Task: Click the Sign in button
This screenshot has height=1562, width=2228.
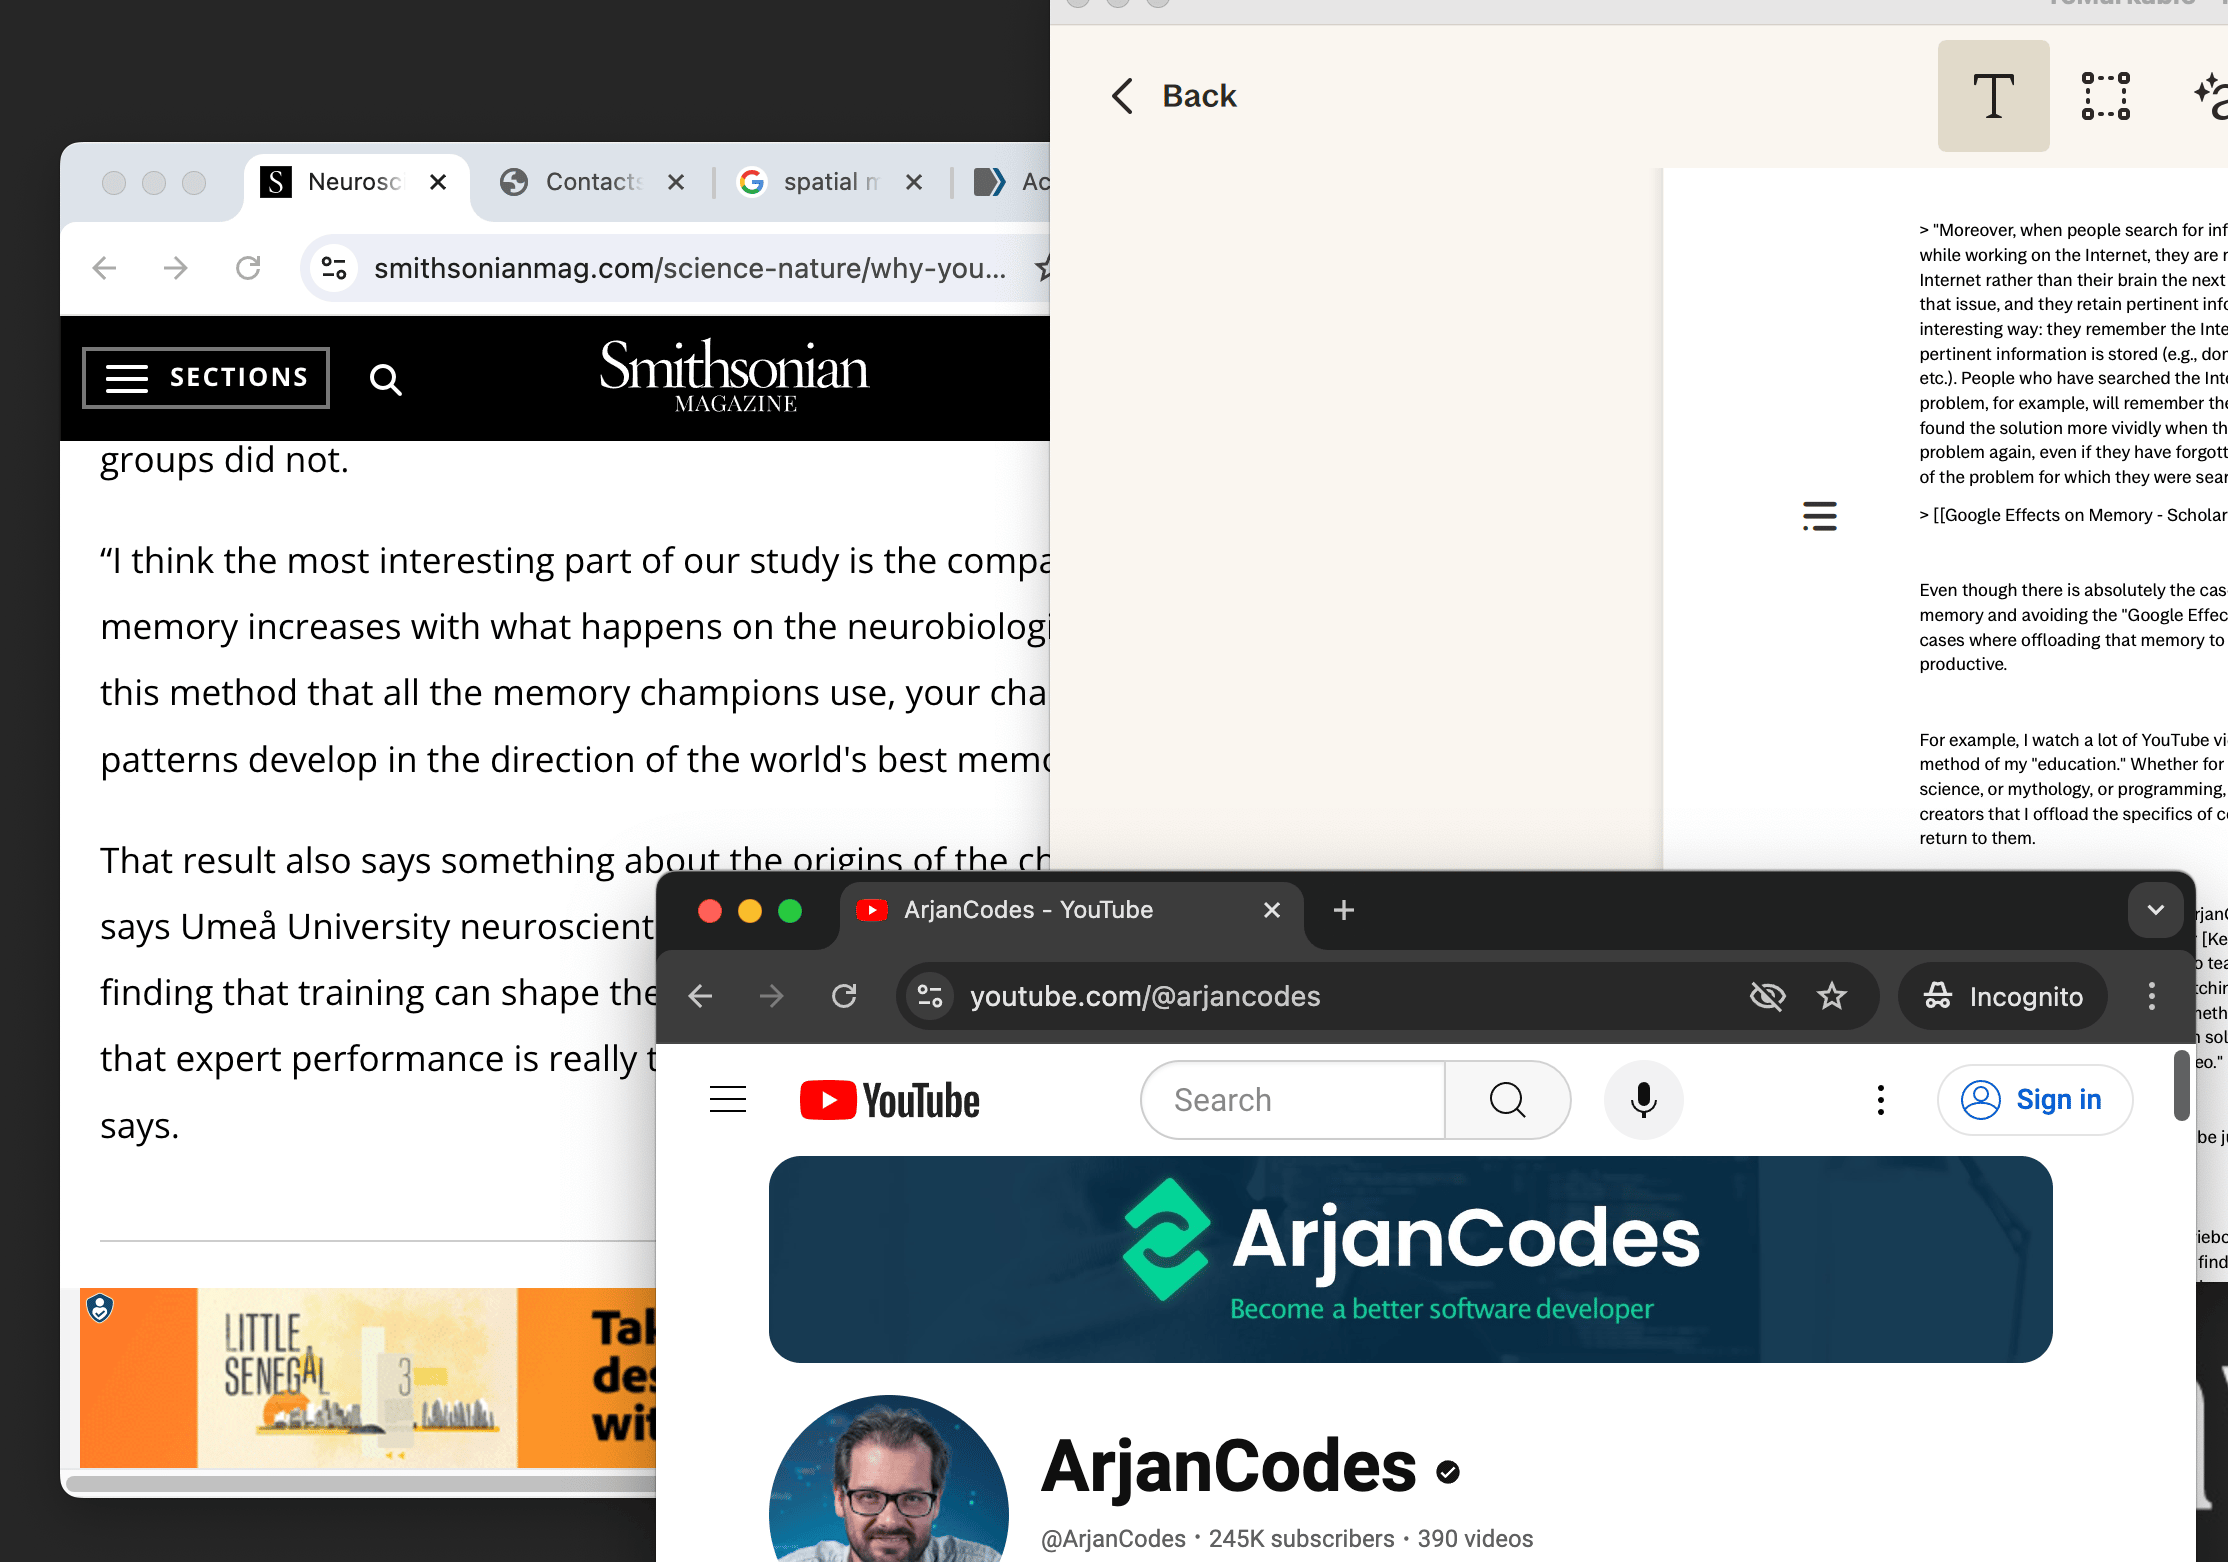Action: pos(2034,1100)
